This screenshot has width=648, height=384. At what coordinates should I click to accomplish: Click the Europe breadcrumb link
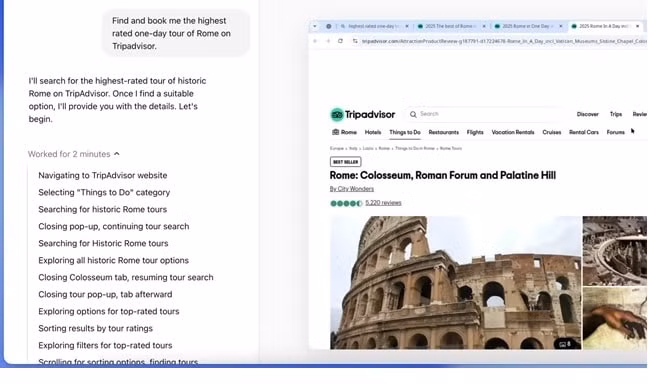tap(336, 148)
